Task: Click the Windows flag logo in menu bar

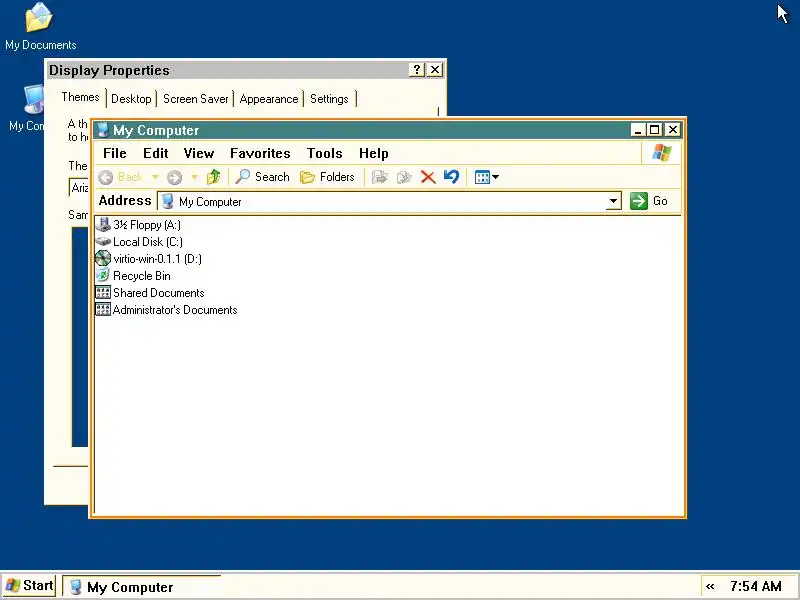Action: pyautogui.click(x=662, y=153)
